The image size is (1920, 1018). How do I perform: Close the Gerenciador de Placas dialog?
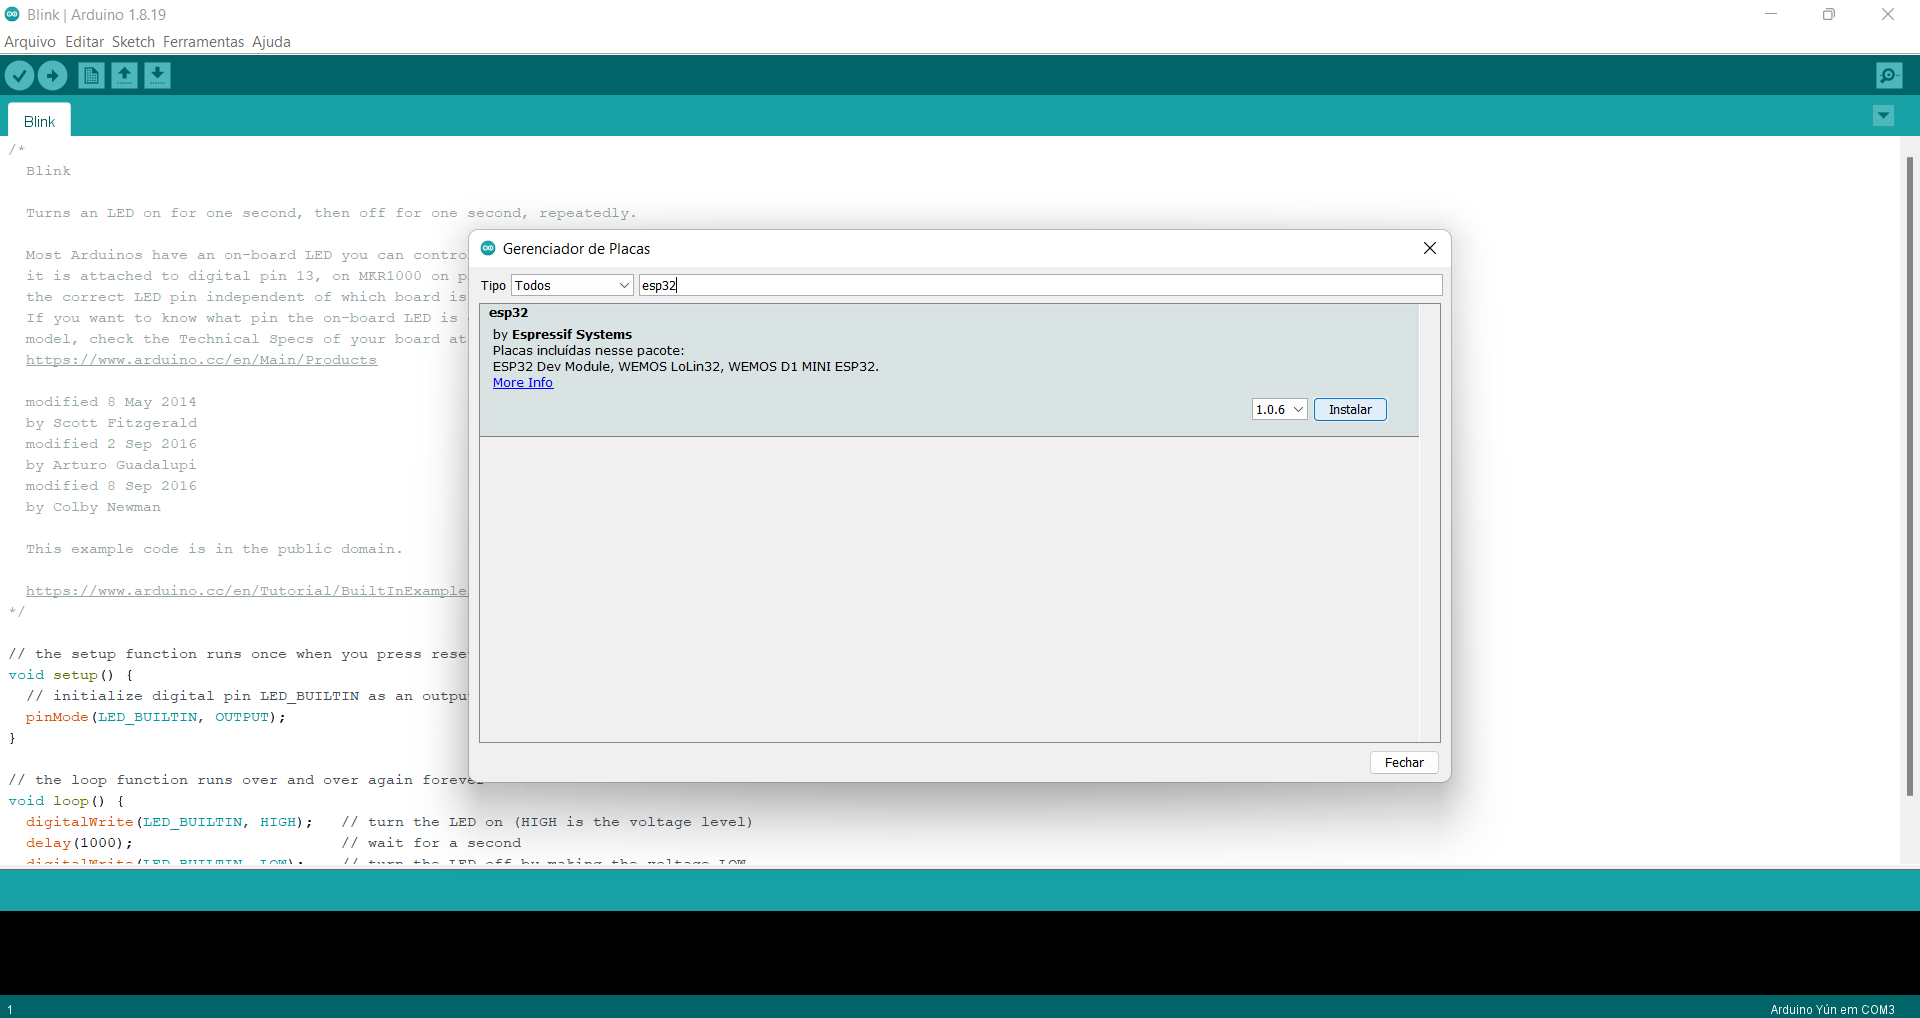(1429, 248)
